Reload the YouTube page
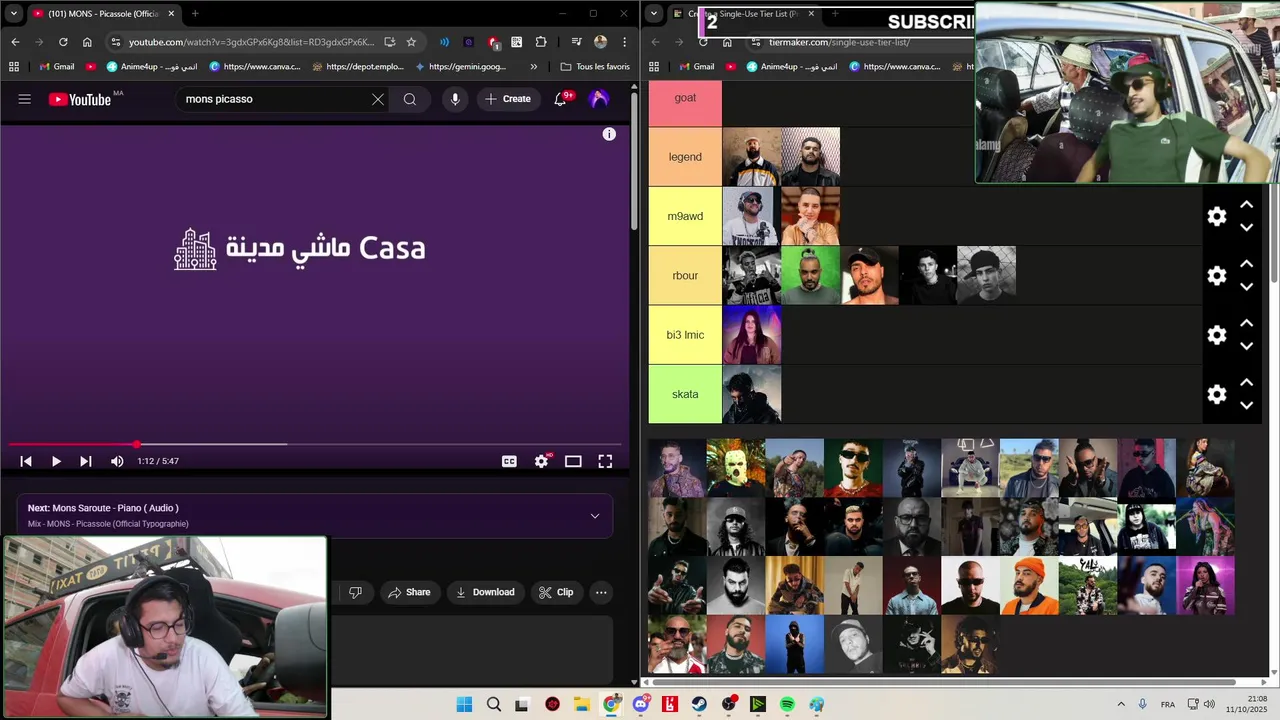This screenshot has height=720, width=1280. tap(63, 42)
